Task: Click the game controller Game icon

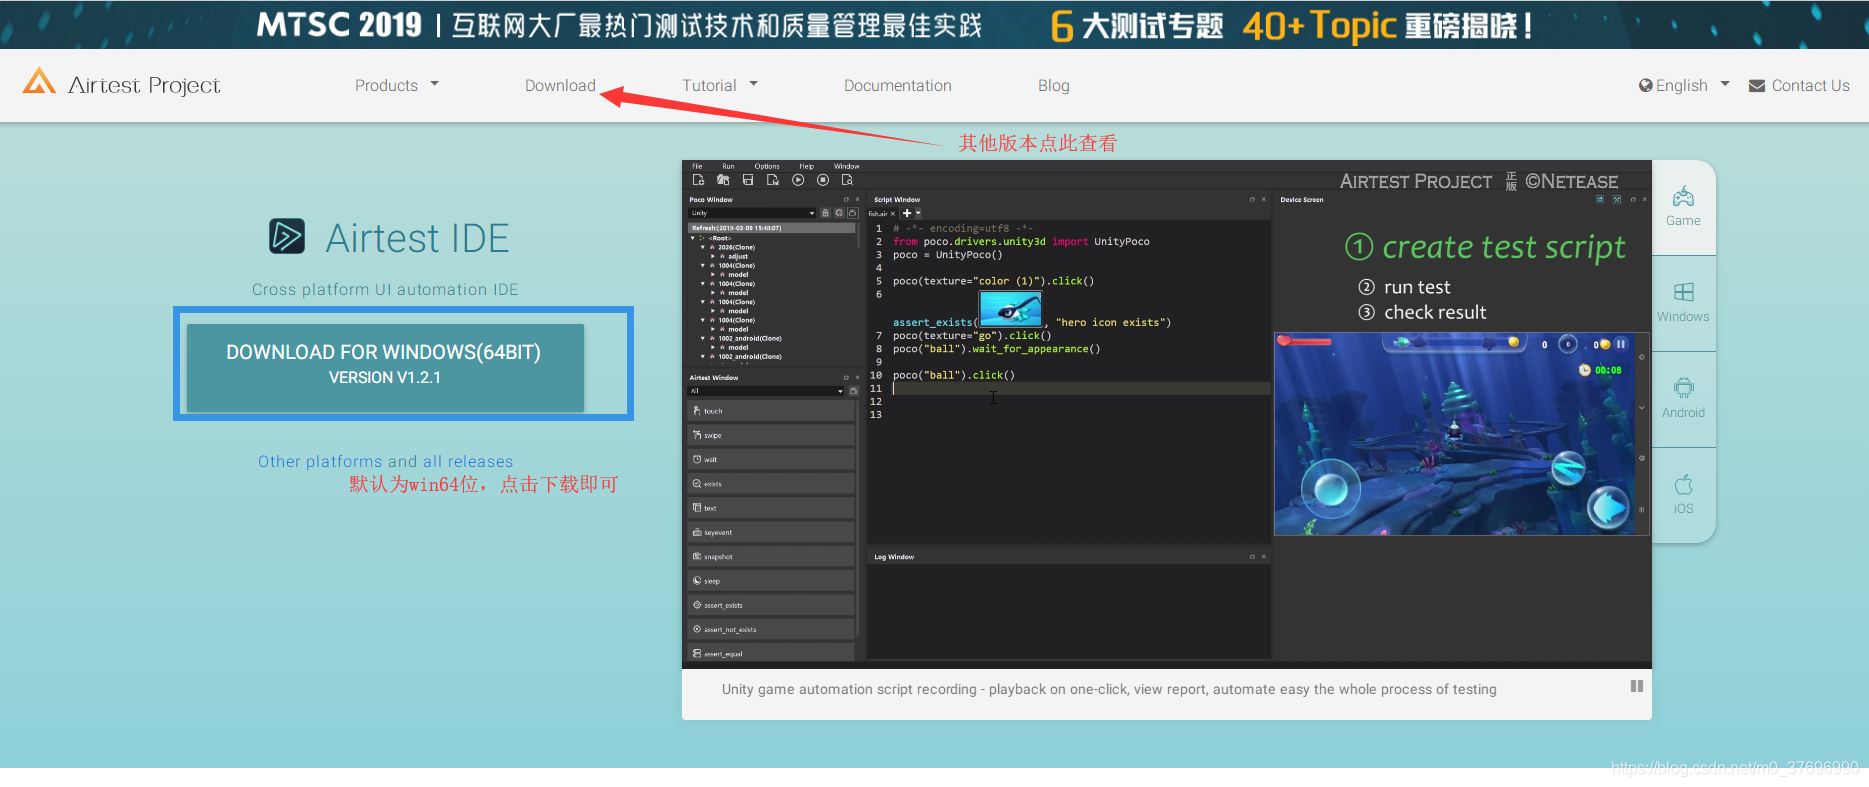Action: pyautogui.click(x=1683, y=196)
